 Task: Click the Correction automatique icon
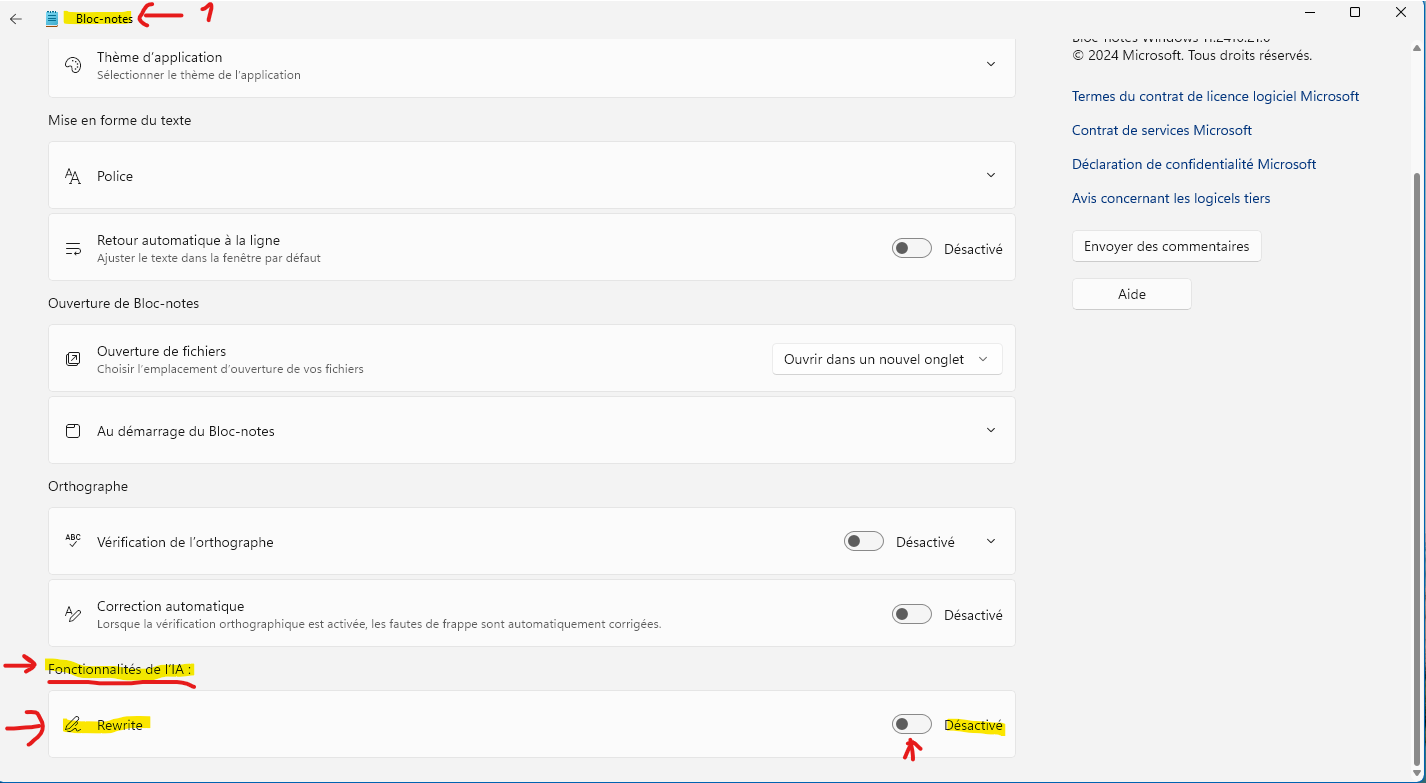point(73,614)
